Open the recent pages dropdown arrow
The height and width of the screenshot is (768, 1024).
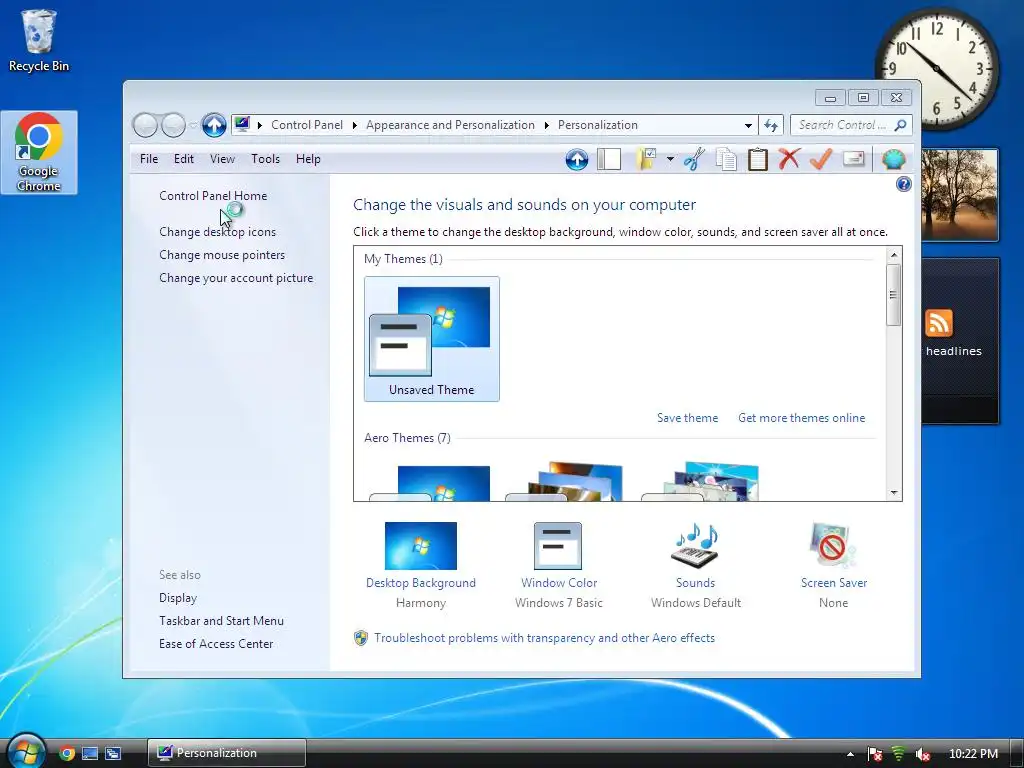tap(193, 125)
